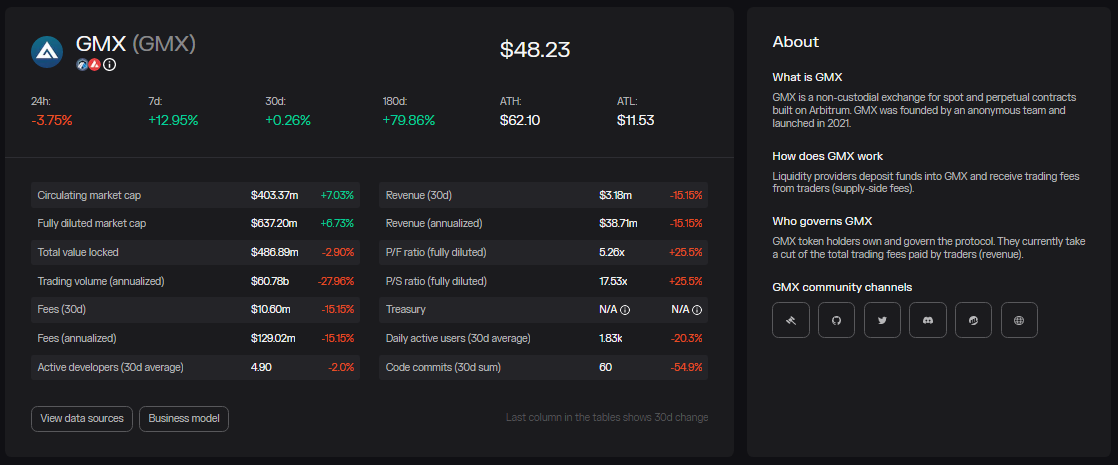The image size is (1118, 465).
Task: Select the $48.23 price
Action: [535, 49]
